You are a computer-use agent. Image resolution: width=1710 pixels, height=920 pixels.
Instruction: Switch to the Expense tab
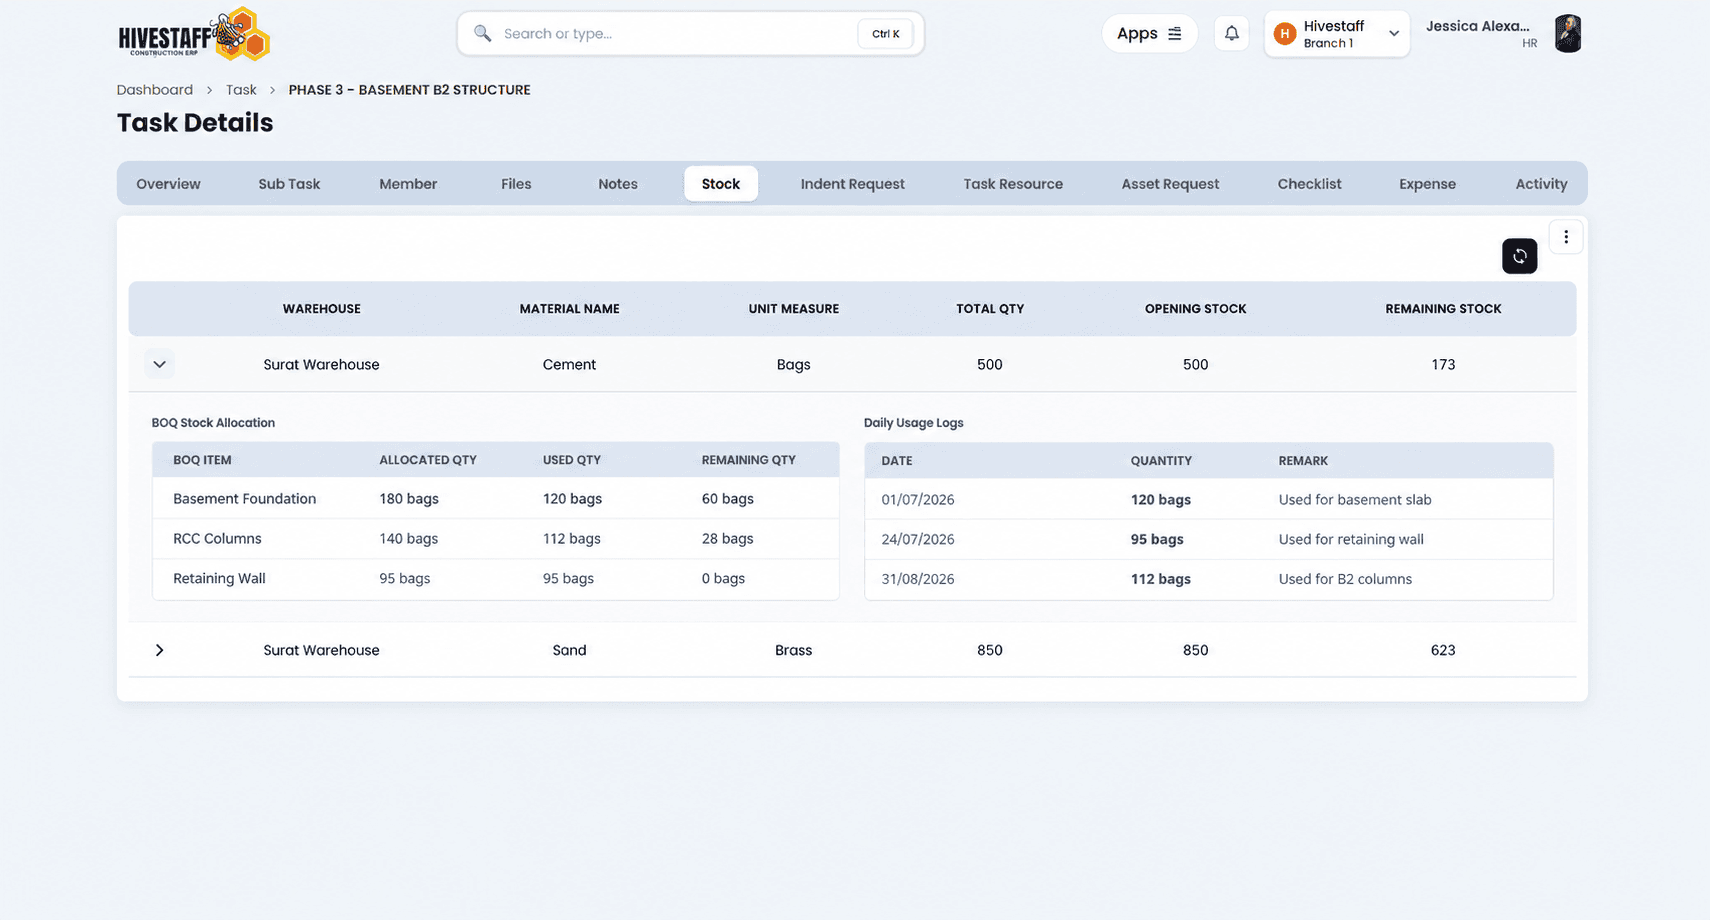point(1427,184)
